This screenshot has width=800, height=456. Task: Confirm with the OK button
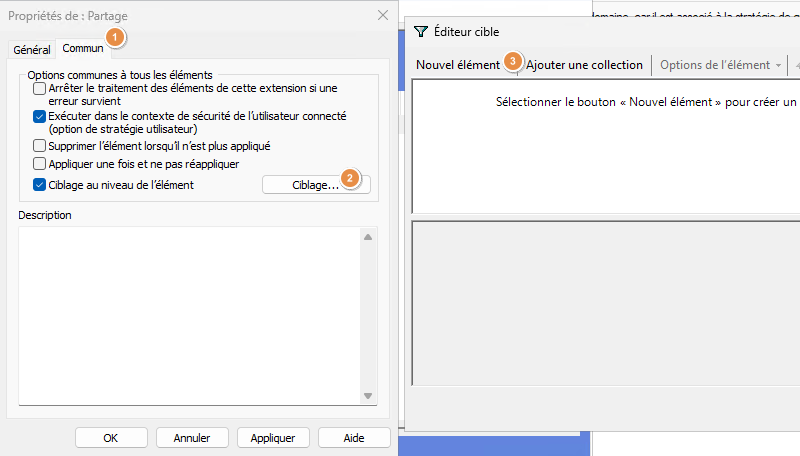110,438
